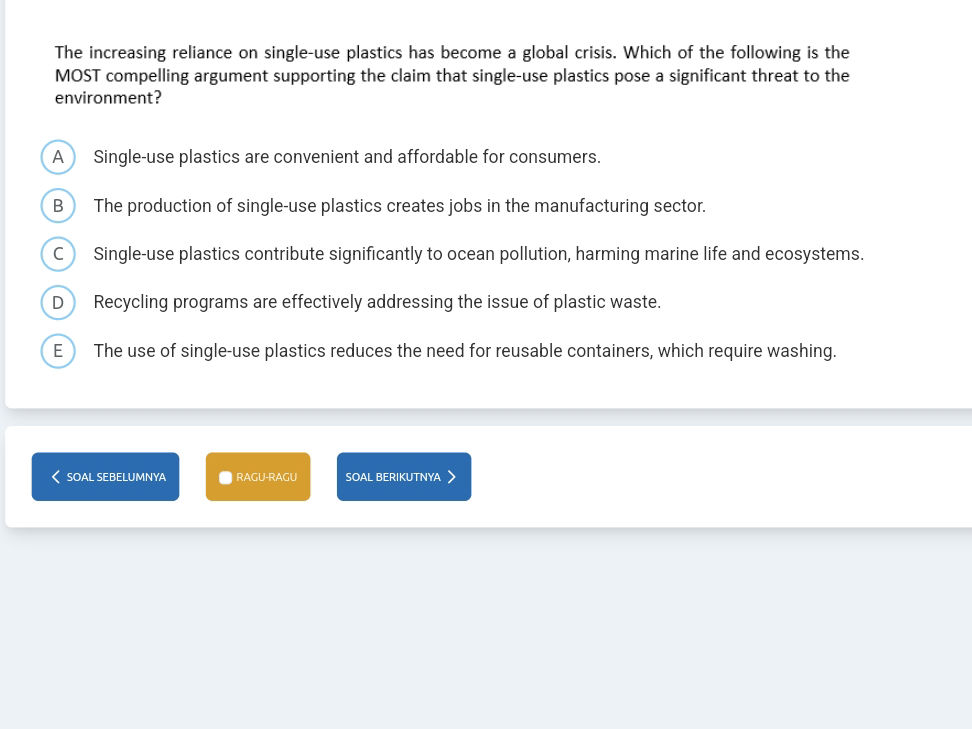Click the ocean pollution answer text
The image size is (972, 729).
coord(478,254)
